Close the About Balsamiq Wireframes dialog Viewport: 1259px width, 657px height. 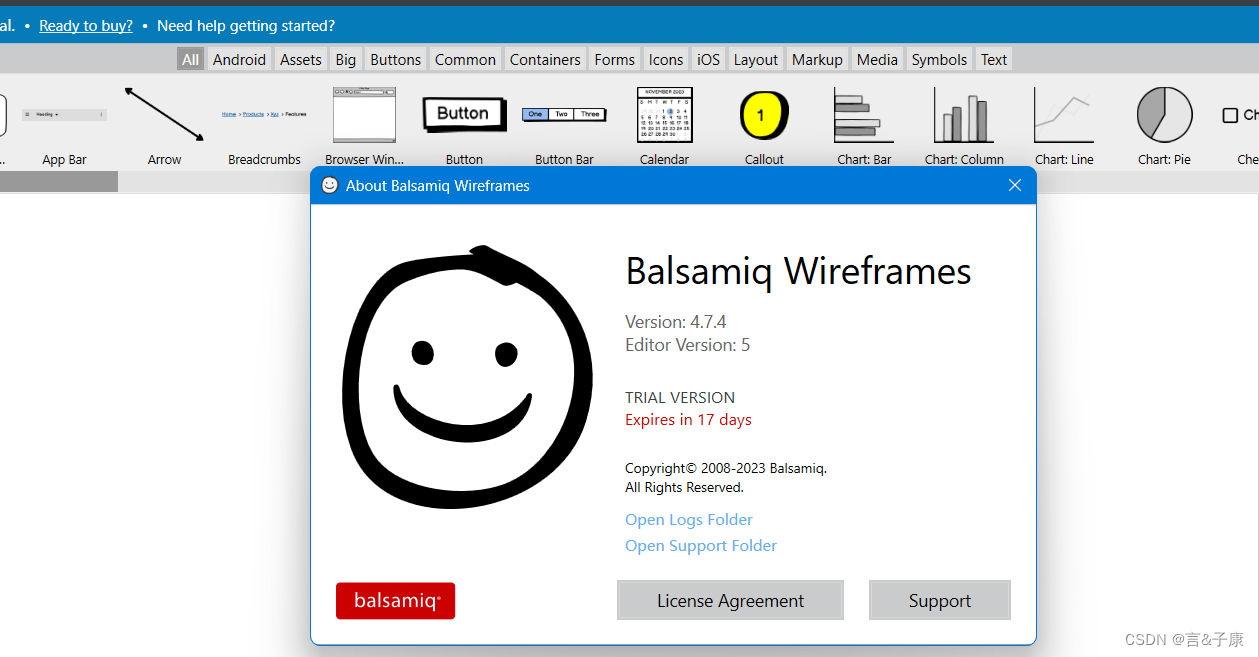pos(1015,185)
